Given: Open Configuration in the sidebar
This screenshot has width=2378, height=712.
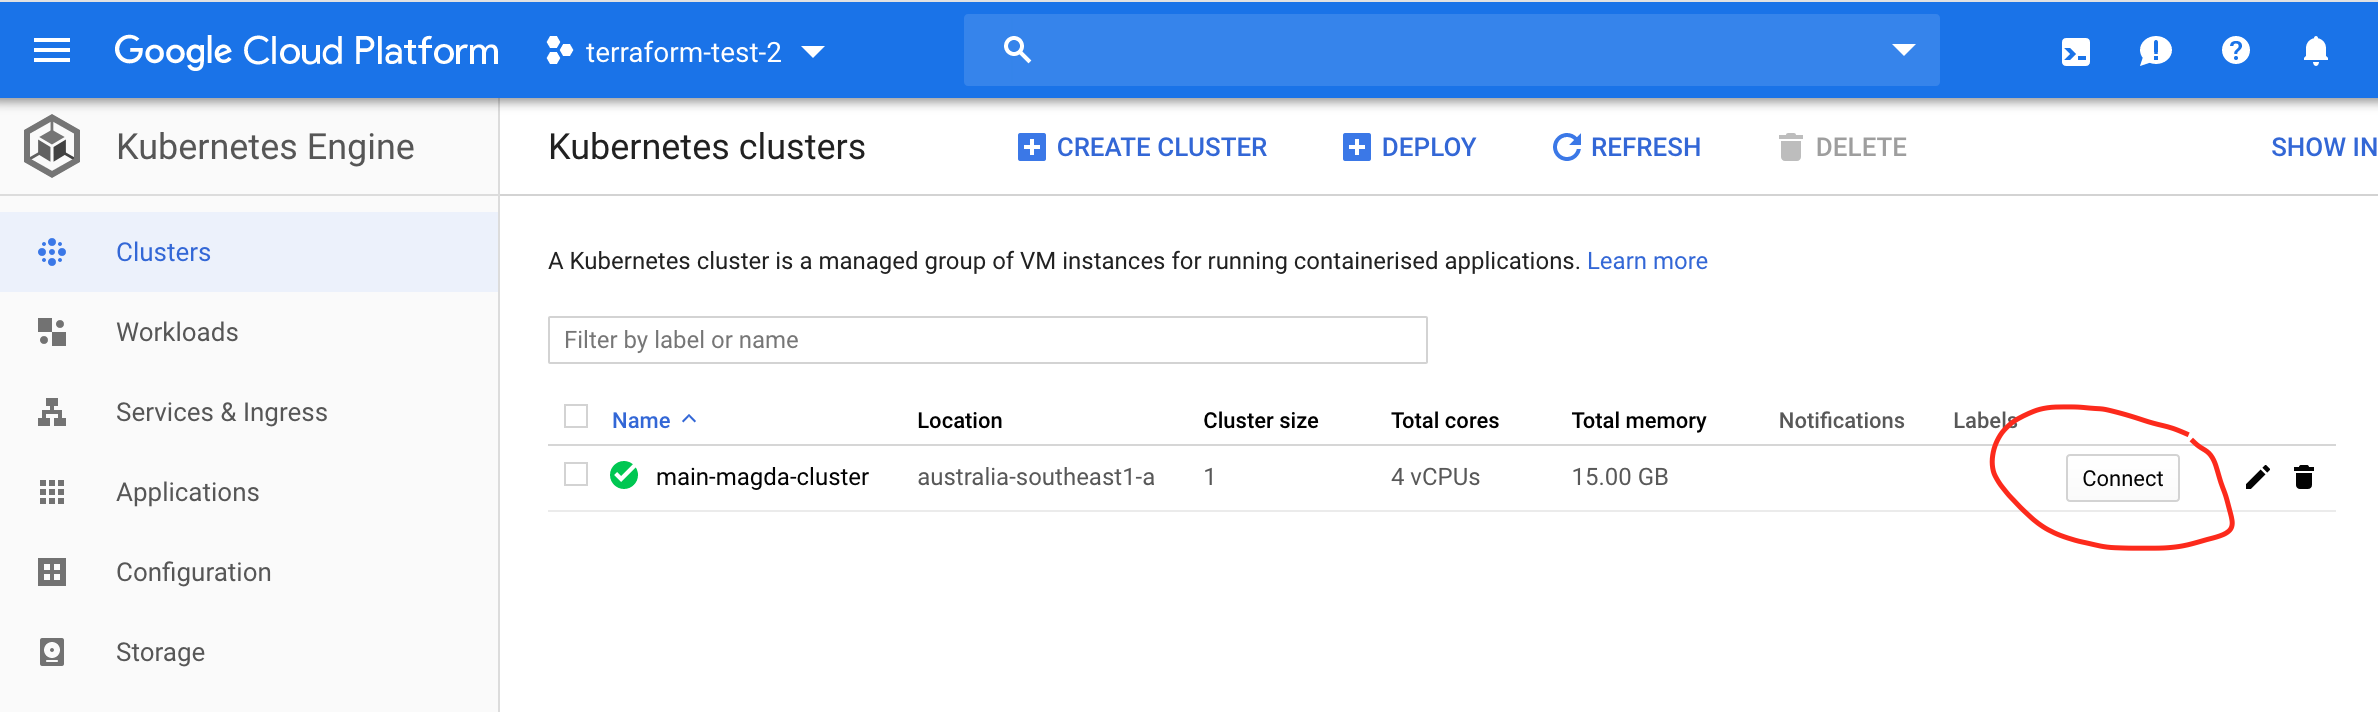Looking at the screenshot, I should [249, 572].
